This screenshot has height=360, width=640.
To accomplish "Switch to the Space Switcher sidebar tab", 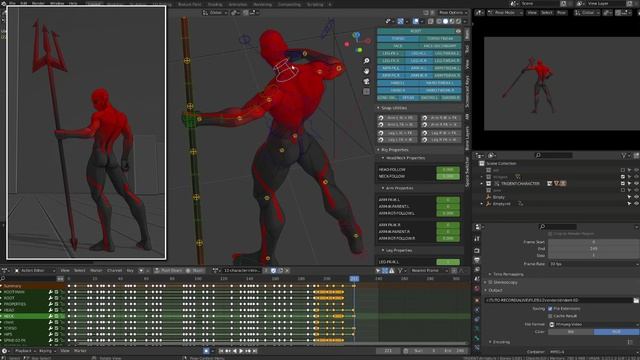I will coord(467,172).
